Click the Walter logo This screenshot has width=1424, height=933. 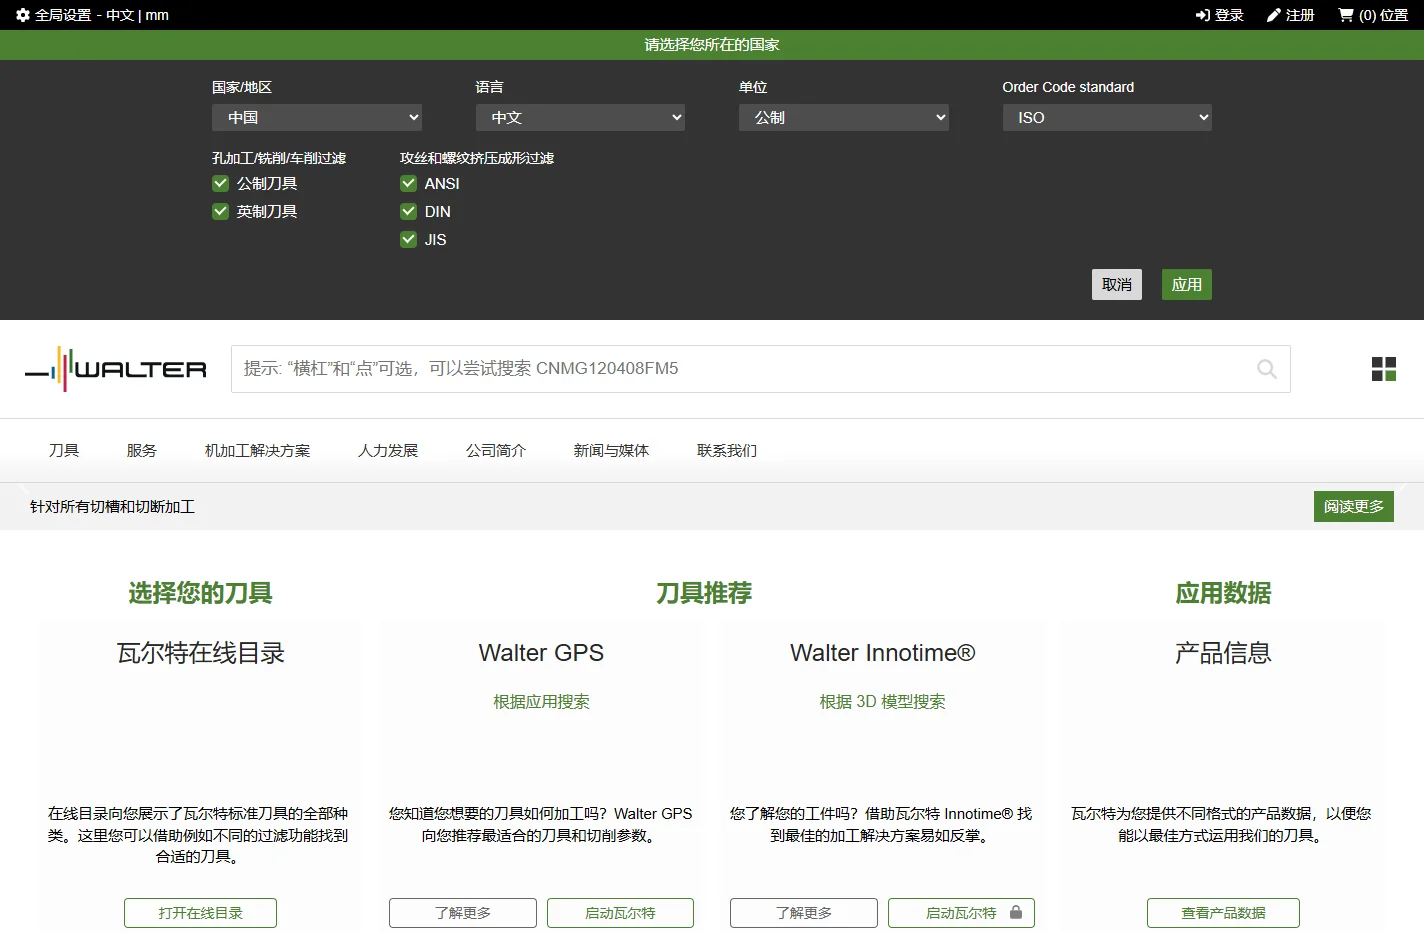[x=116, y=369]
